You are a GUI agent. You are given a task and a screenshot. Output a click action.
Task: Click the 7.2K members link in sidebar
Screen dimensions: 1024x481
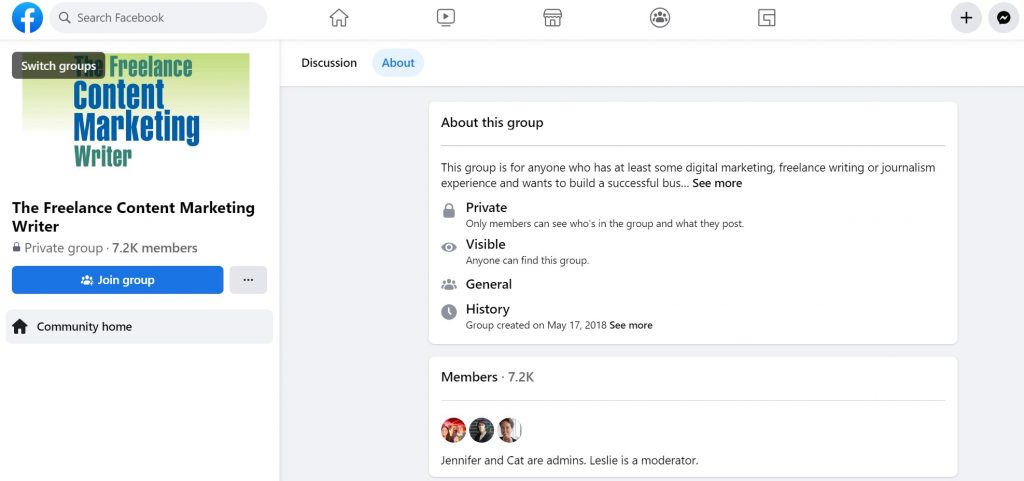(x=155, y=248)
